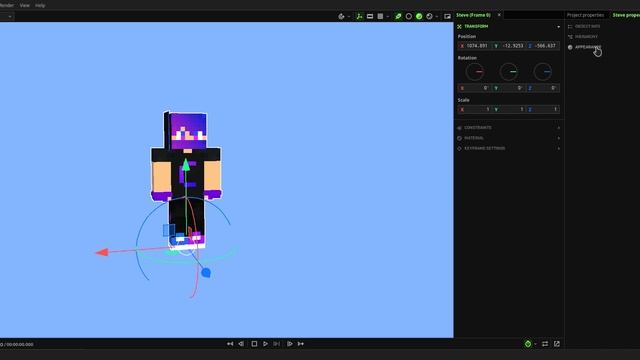Screen dimensions: 640x360
Task: Select the textured sphere render mode icon
Action: 429,16
